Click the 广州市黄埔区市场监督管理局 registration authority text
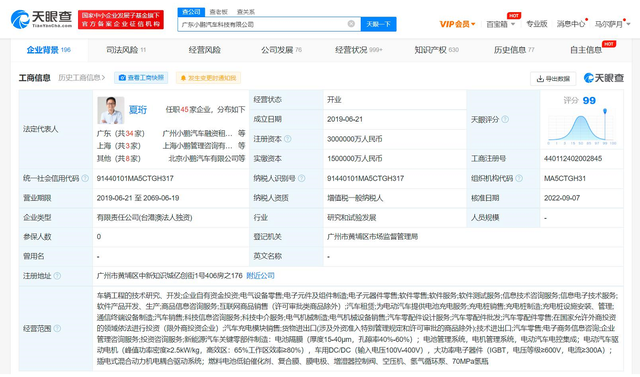 click(372, 237)
